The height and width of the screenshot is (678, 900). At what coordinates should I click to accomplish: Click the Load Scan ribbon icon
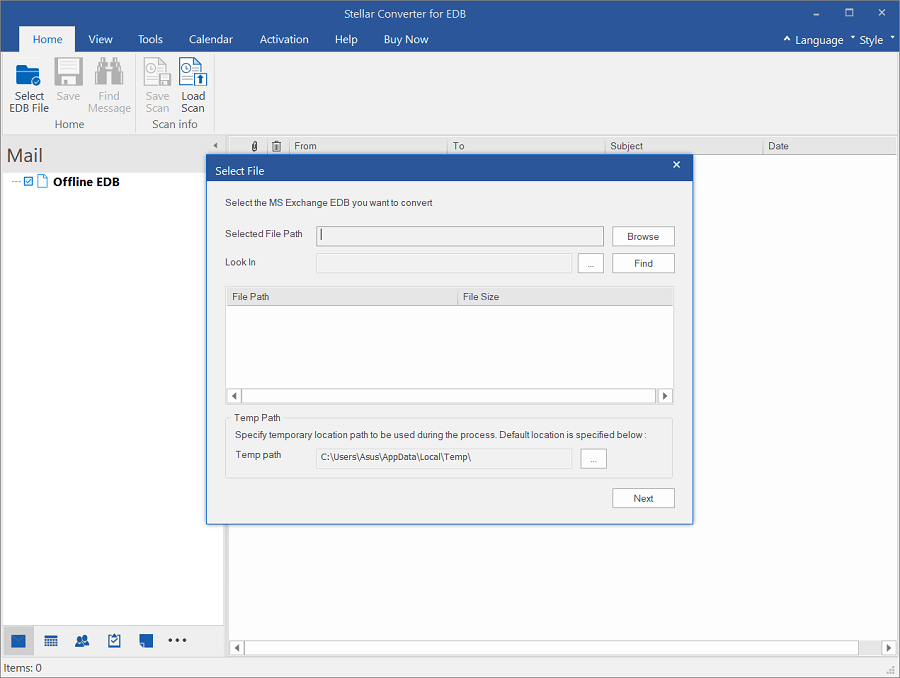click(x=193, y=87)
